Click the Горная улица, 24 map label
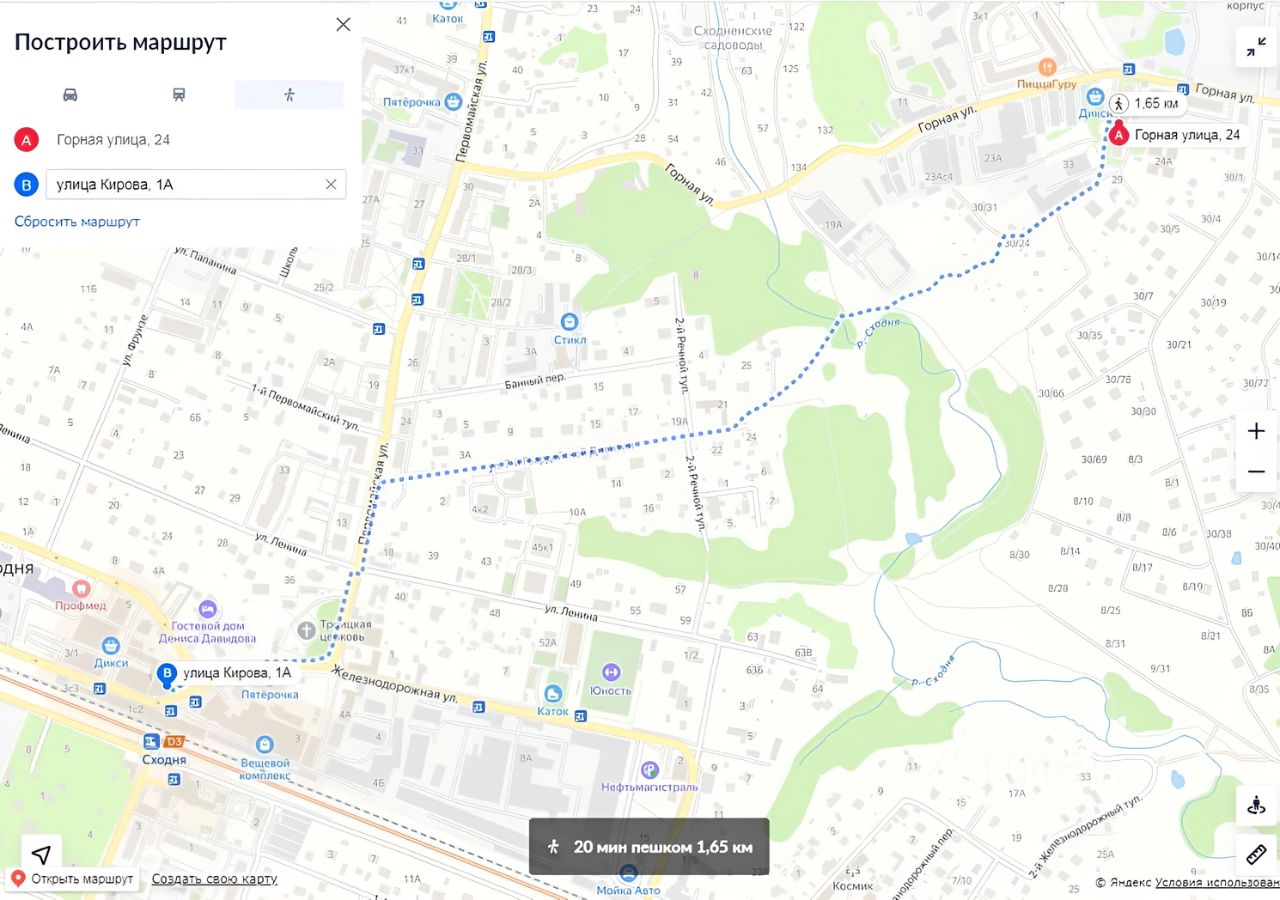Image resolution: width=1280 pixels, height=900 pixels. (x=1187, y=135)
